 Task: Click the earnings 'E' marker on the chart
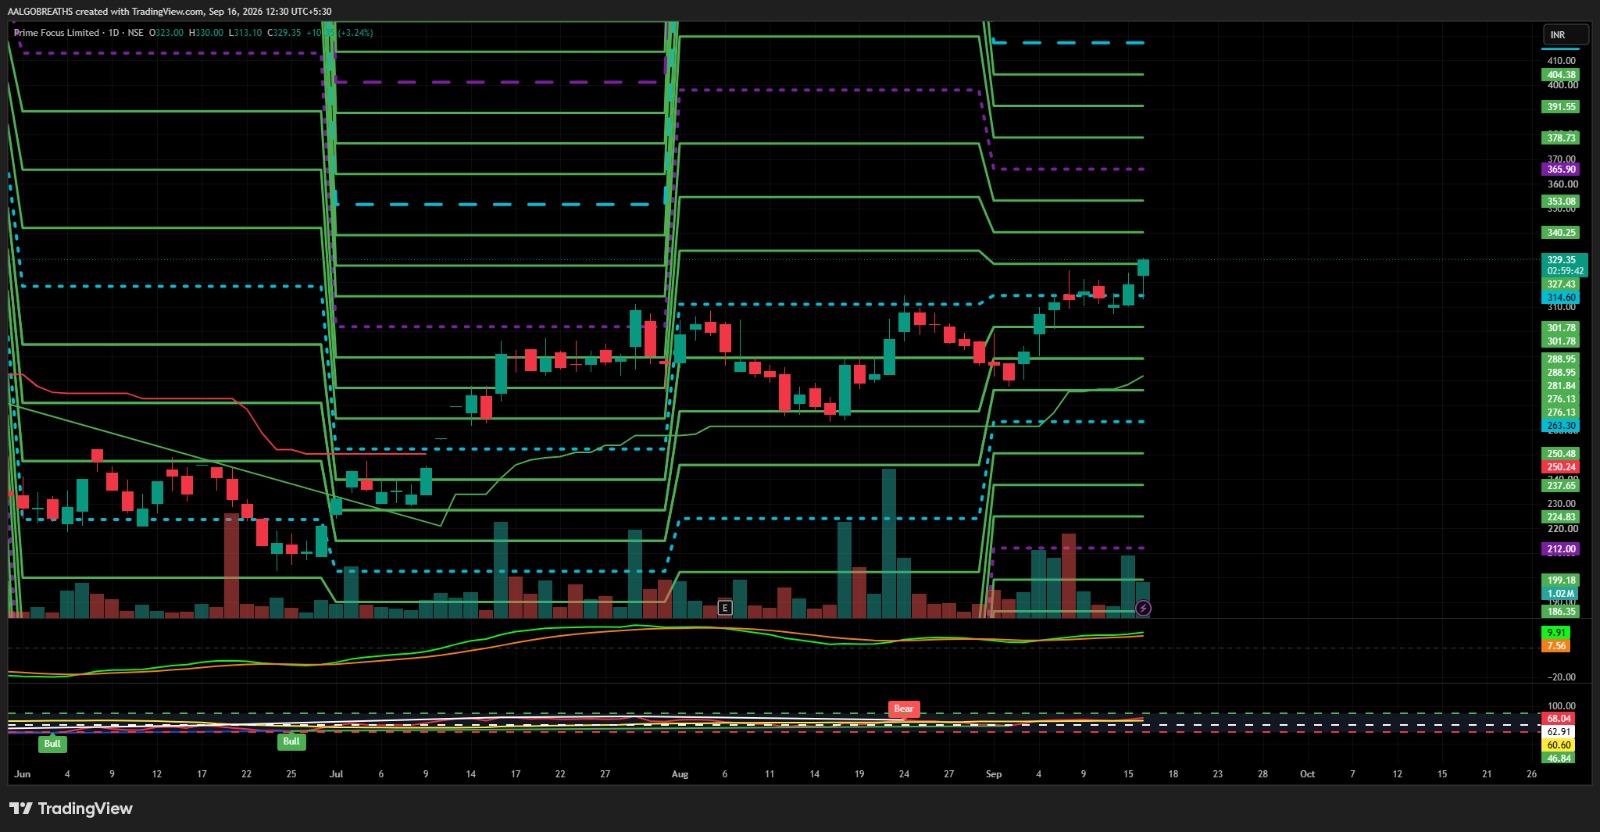(725, 607)
